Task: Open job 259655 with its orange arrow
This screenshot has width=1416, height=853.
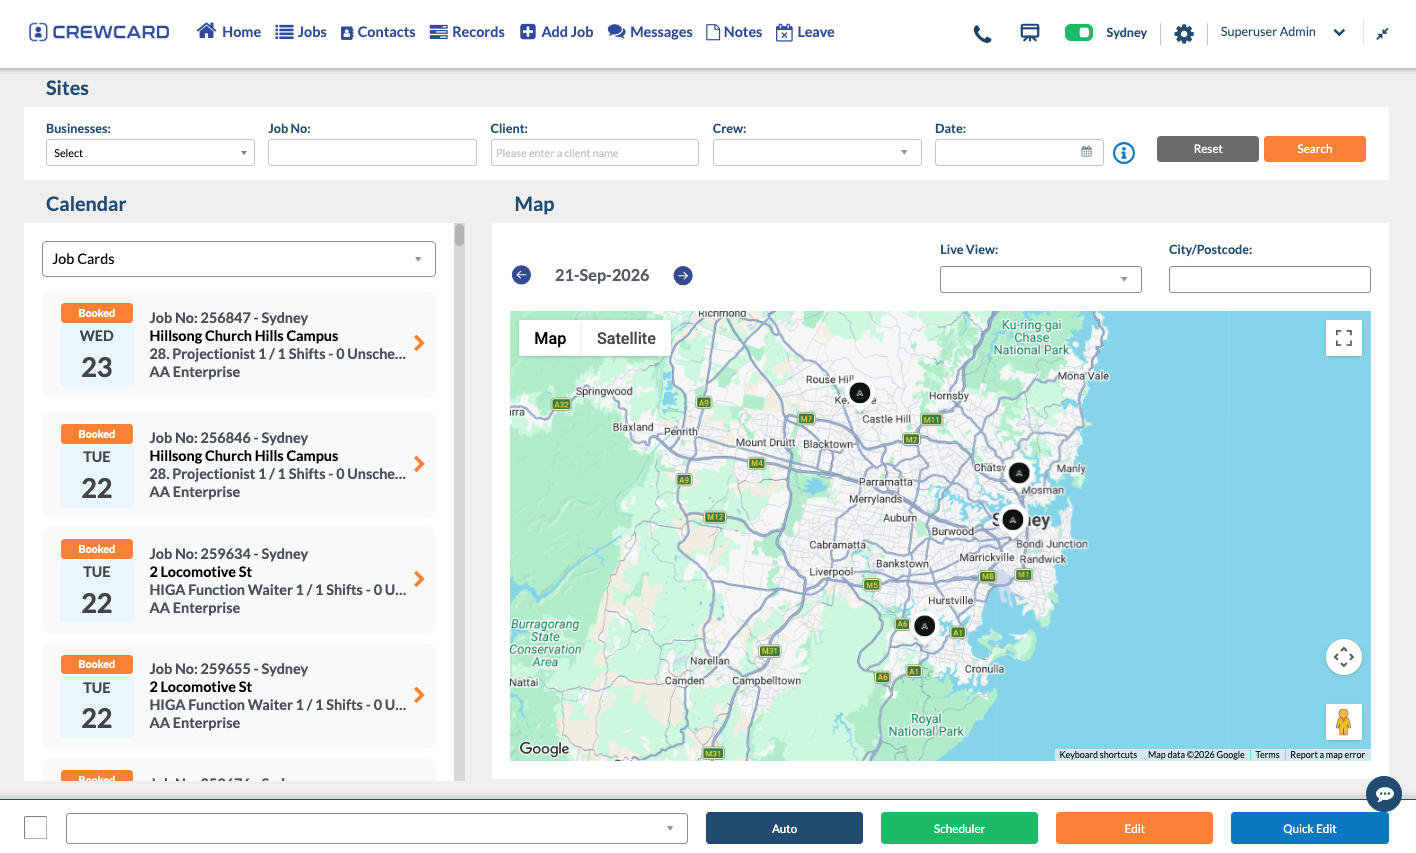Action: tap(419, 695)
